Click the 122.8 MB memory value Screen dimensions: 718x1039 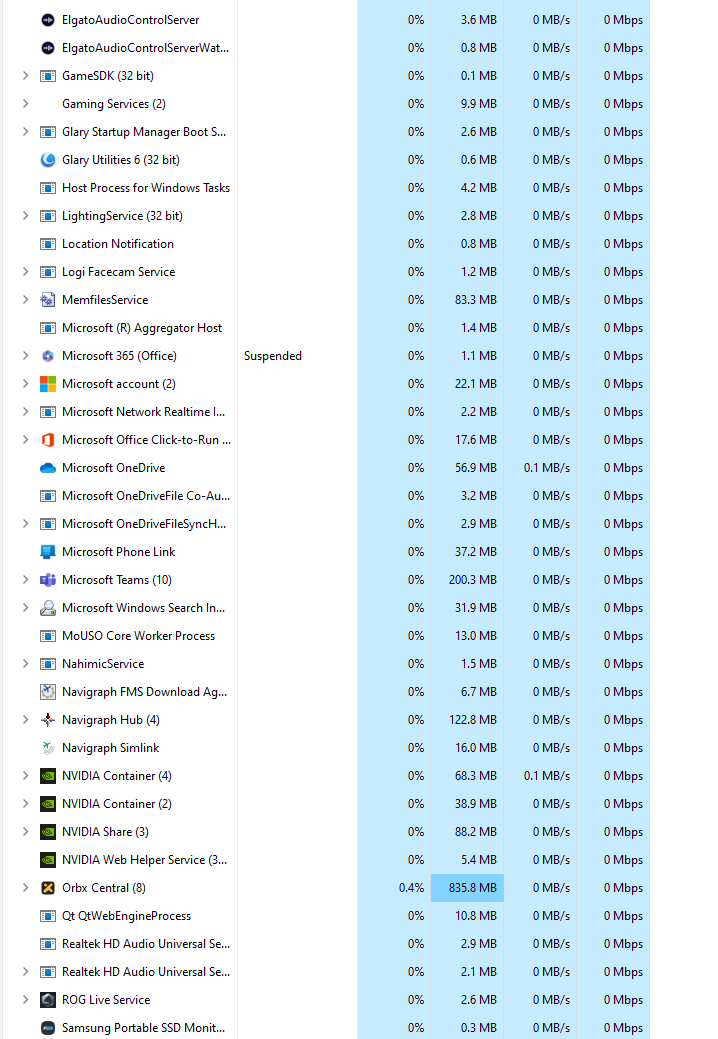click(x=472, y=720)
